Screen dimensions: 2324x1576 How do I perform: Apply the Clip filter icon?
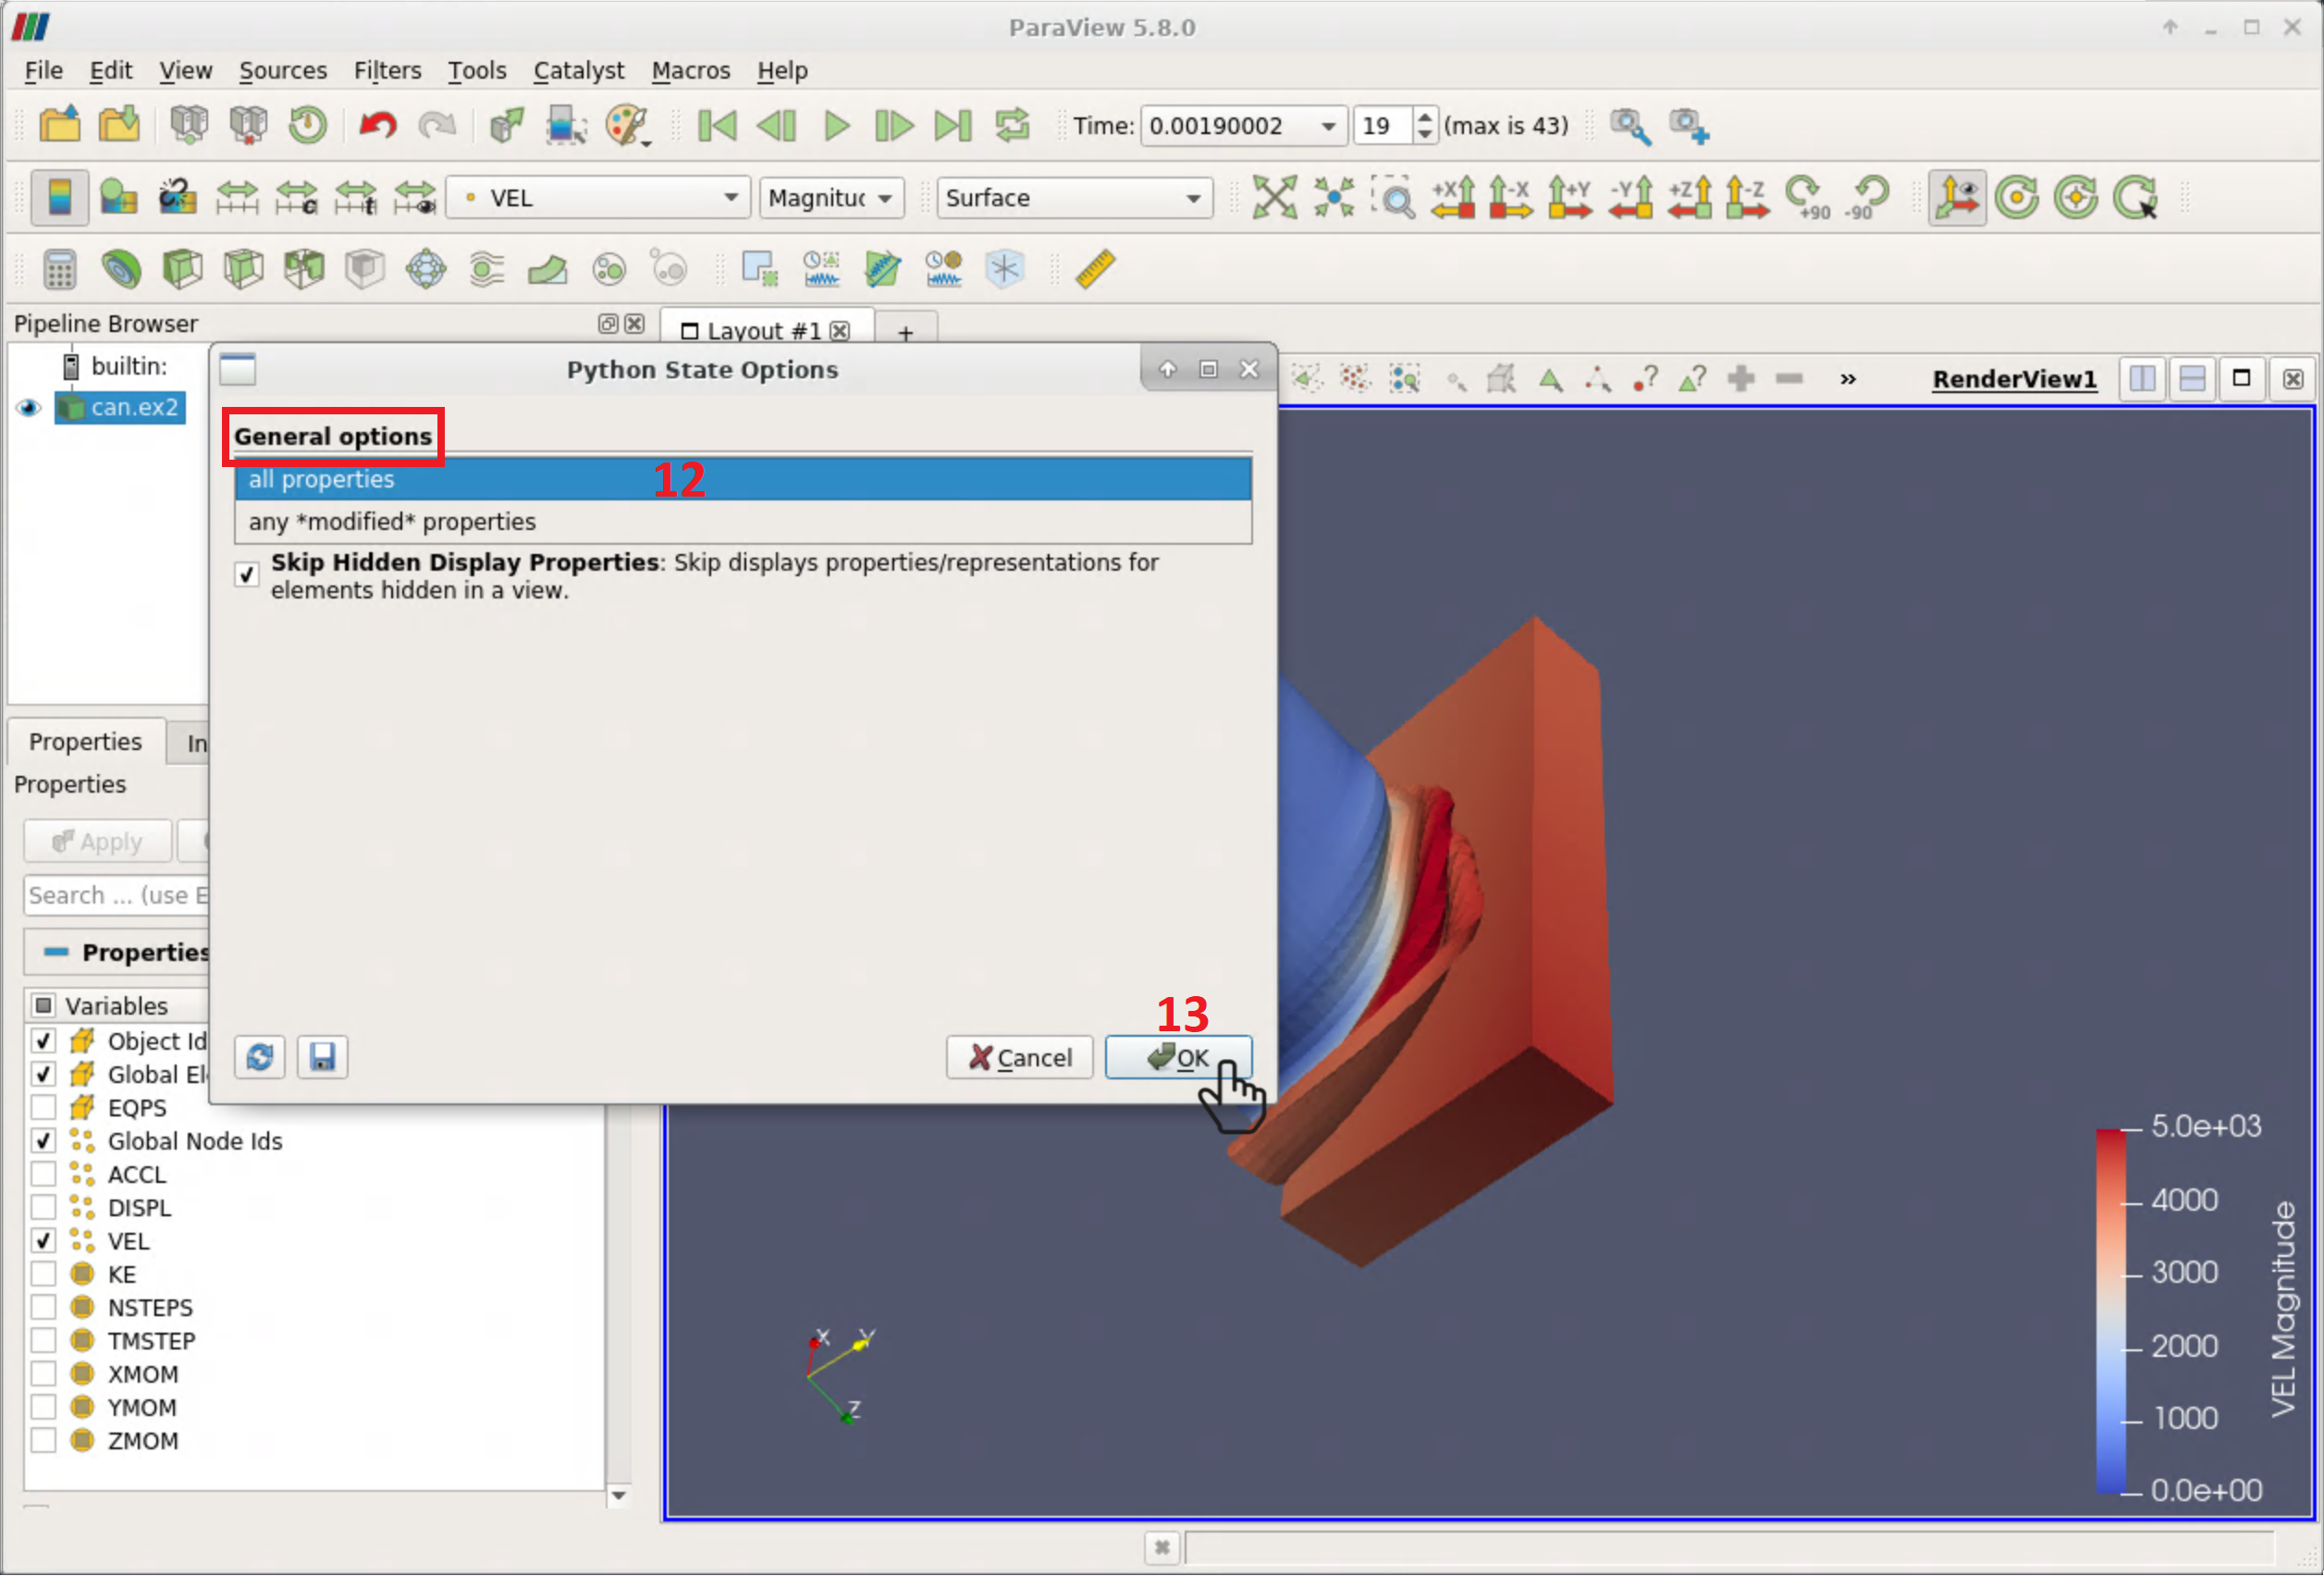(x=182, y=269)
